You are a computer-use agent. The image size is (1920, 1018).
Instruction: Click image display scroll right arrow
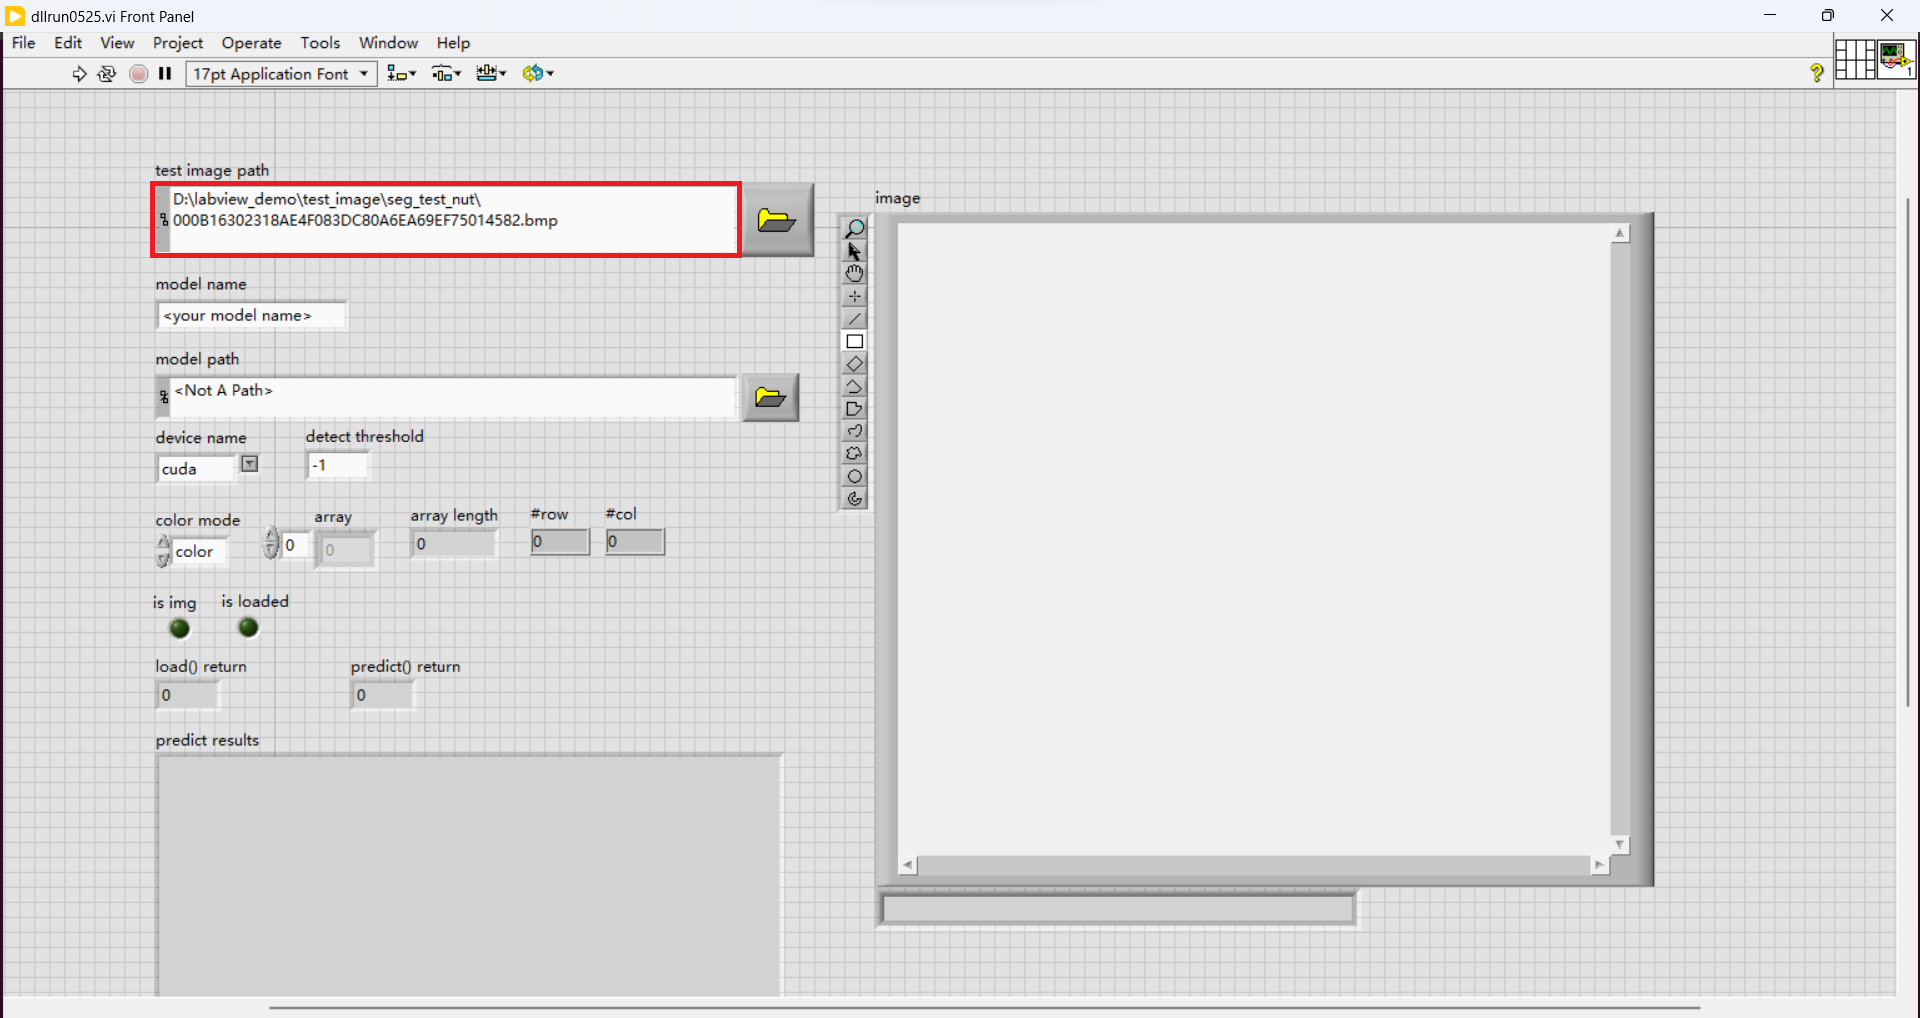[1599, 865]
